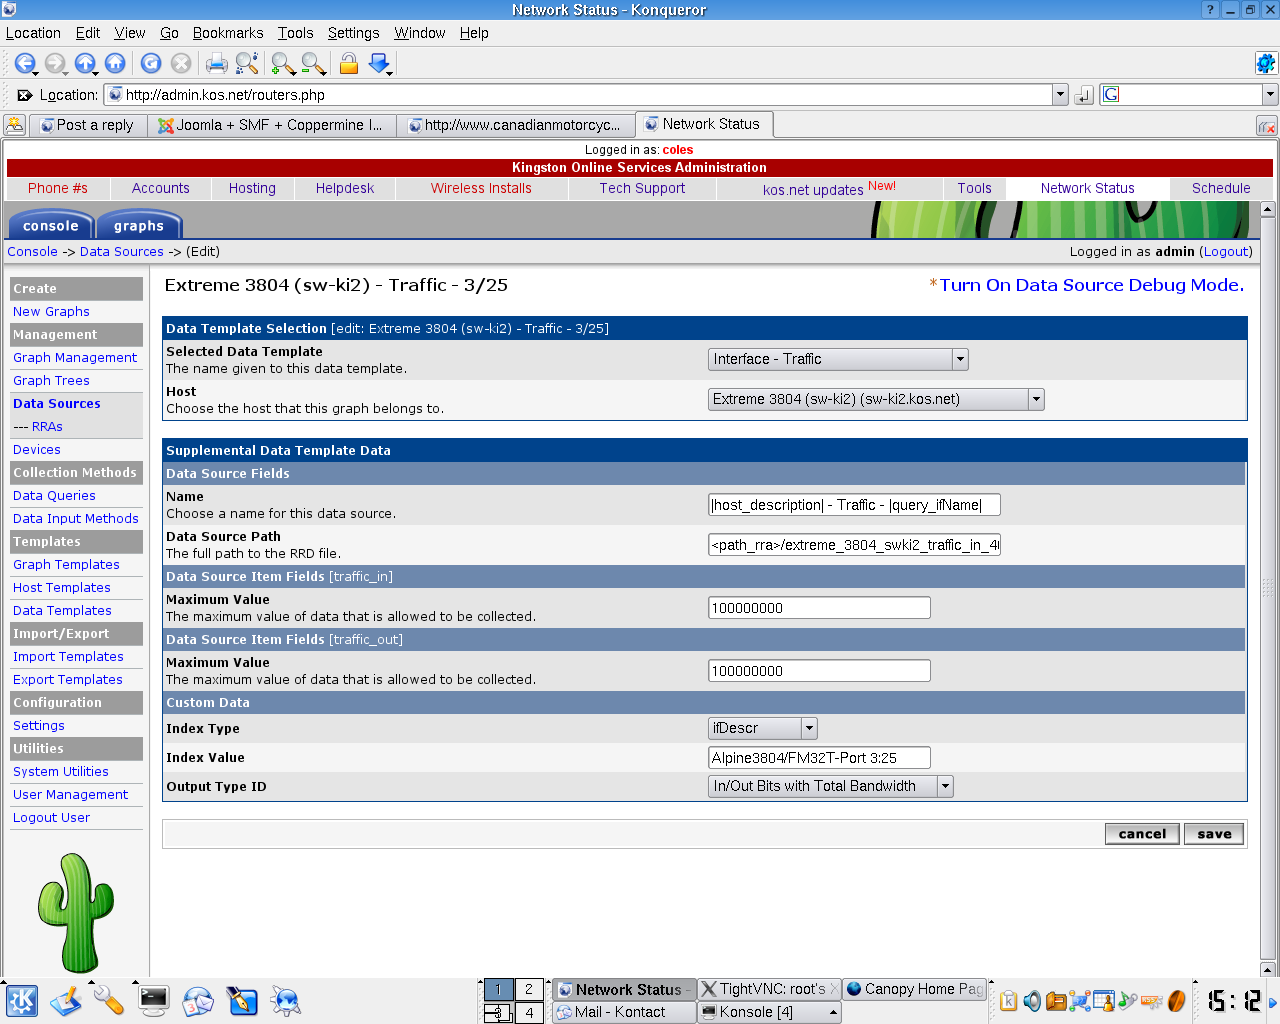Open the Home page icon
Image resolution: width=1280 pixels, height=1024 pixels.
(115, 64)
